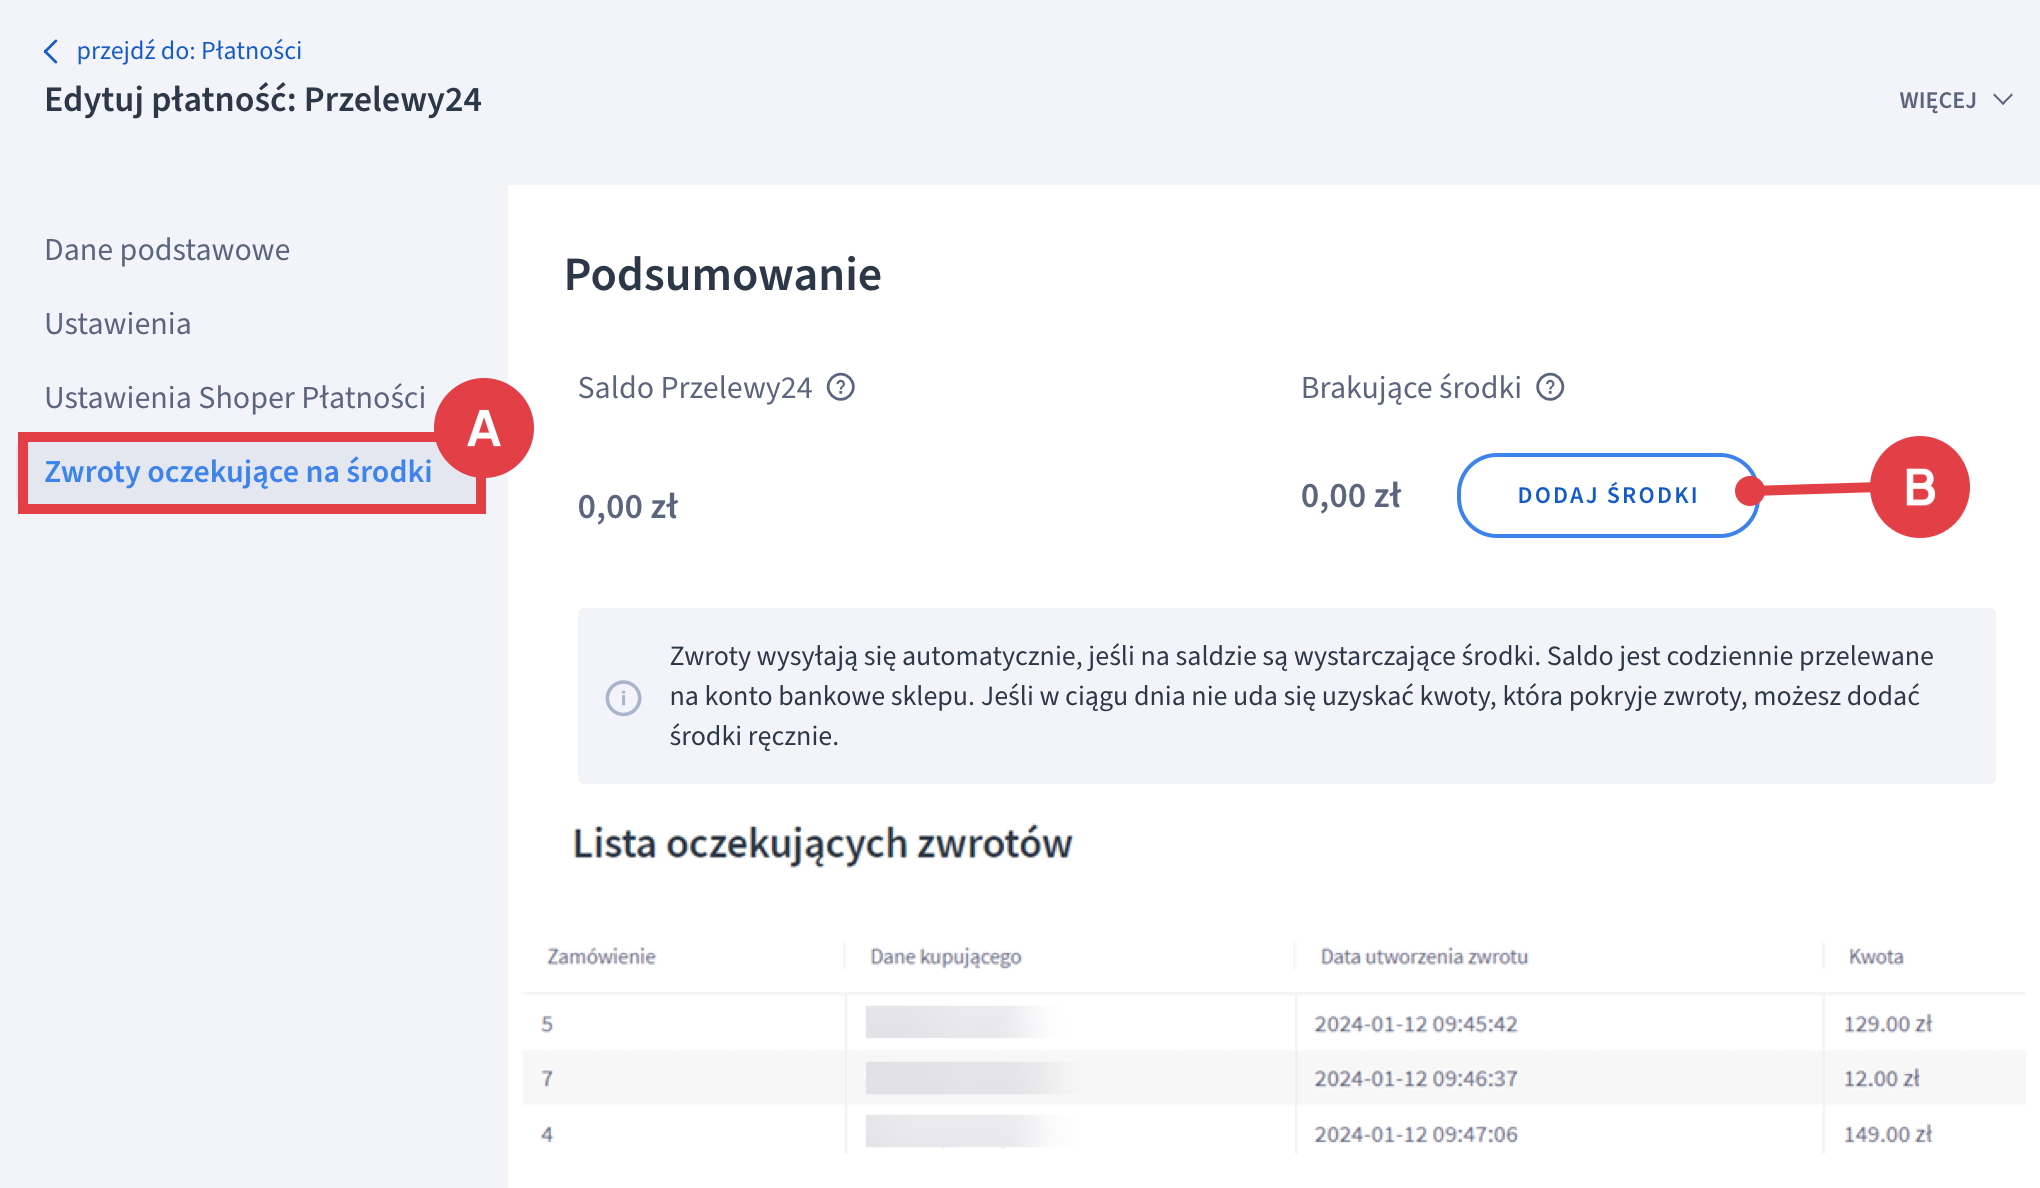
Task: Select refund row for order 5
Action: click(547, 1023)
